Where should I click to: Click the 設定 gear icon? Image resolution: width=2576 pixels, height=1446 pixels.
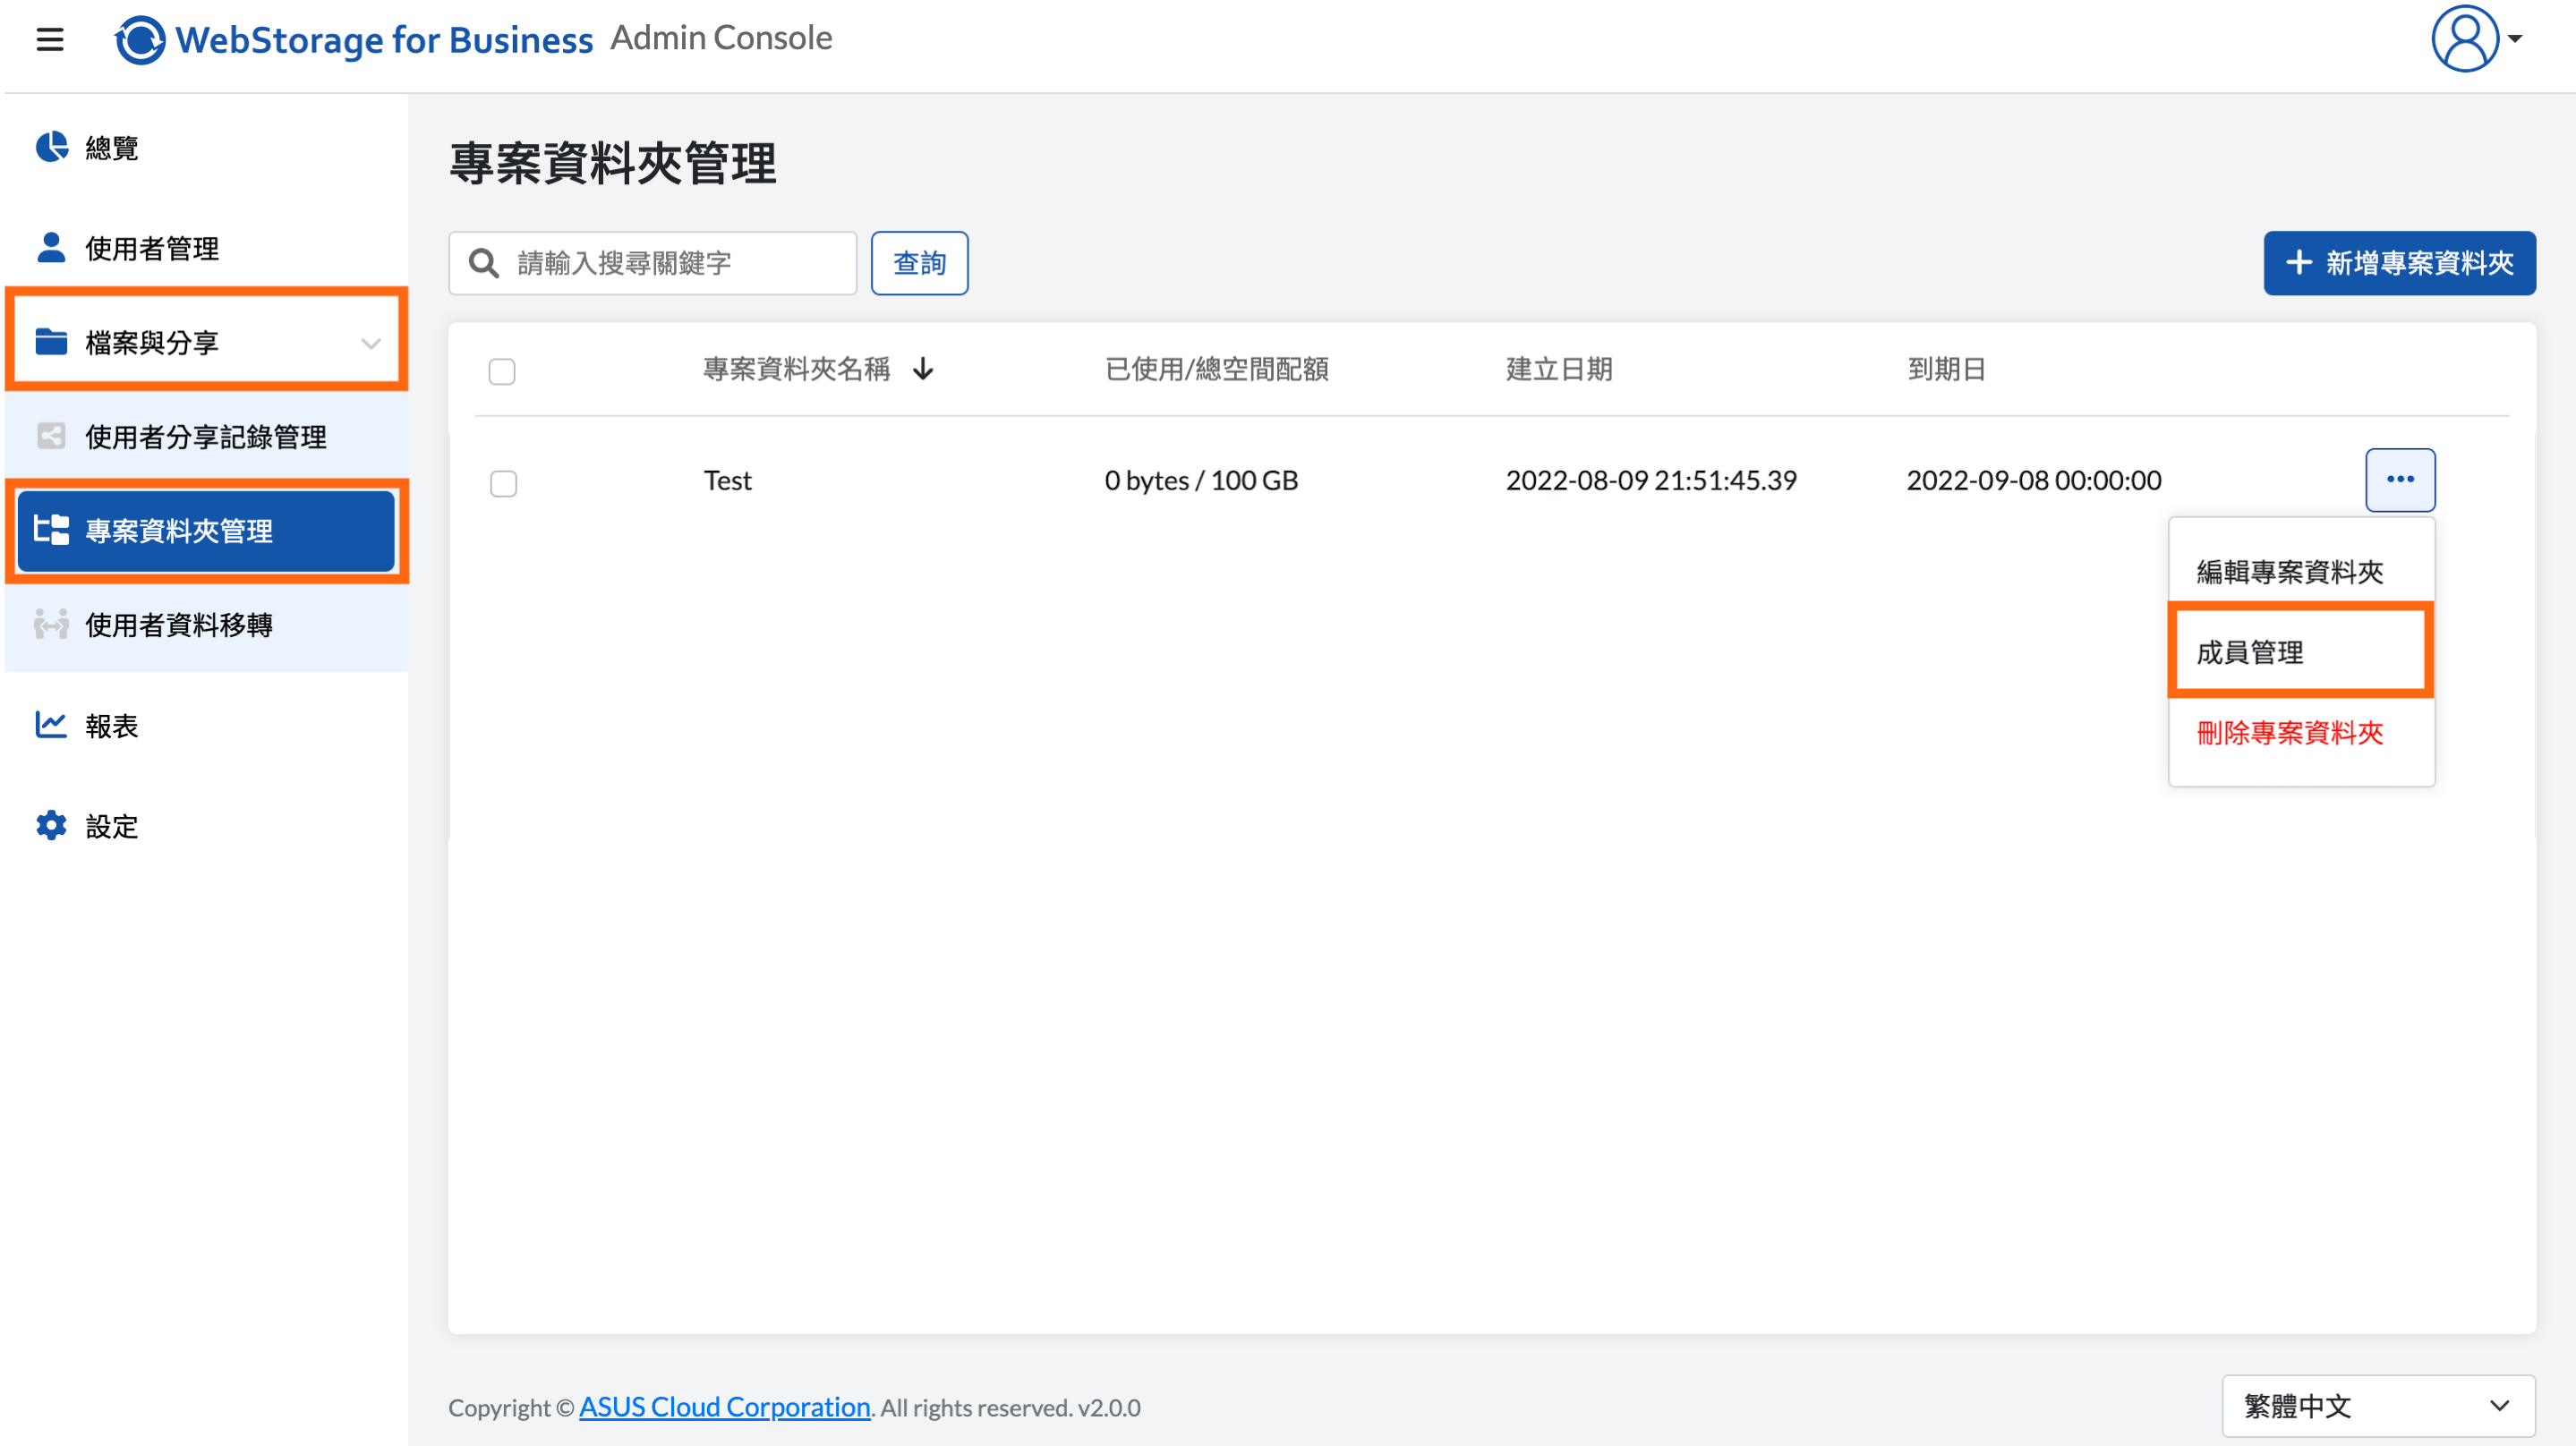(x=51, y=826)
